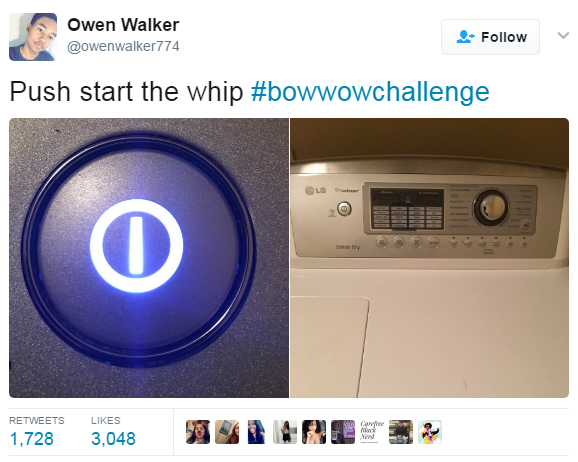578x462 pixels.
Task: Open the @owenwalker774 handle link
Action: (123, 46)
